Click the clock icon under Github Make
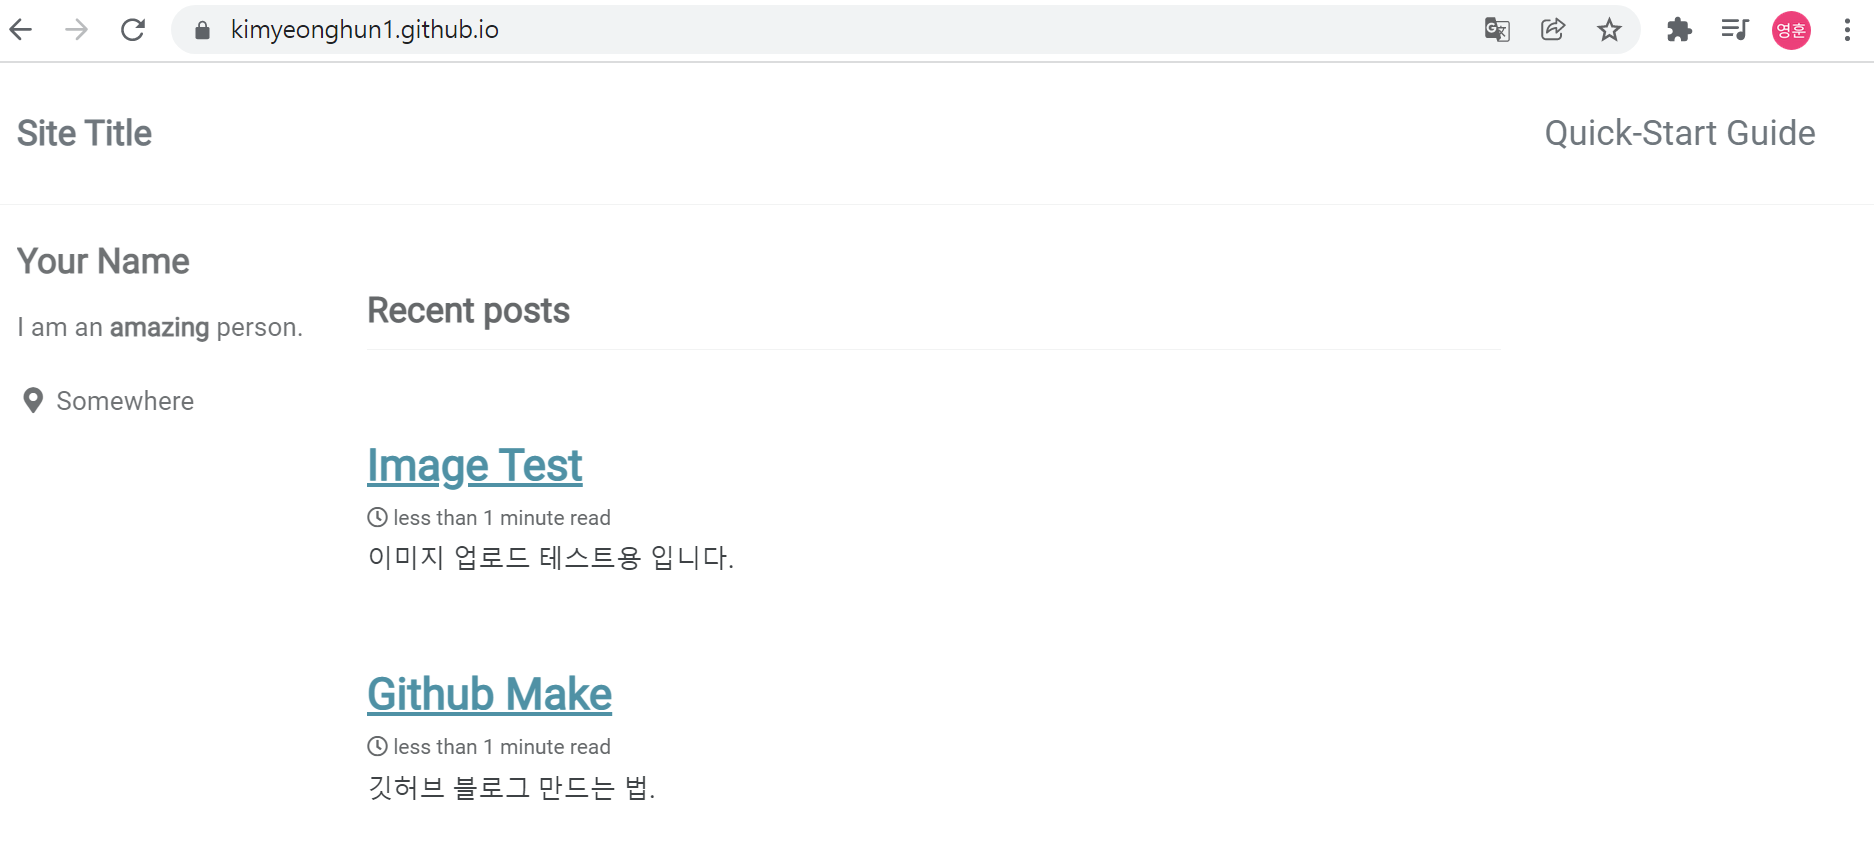This screenshot has width=1874, height=864. pos(377,747)
